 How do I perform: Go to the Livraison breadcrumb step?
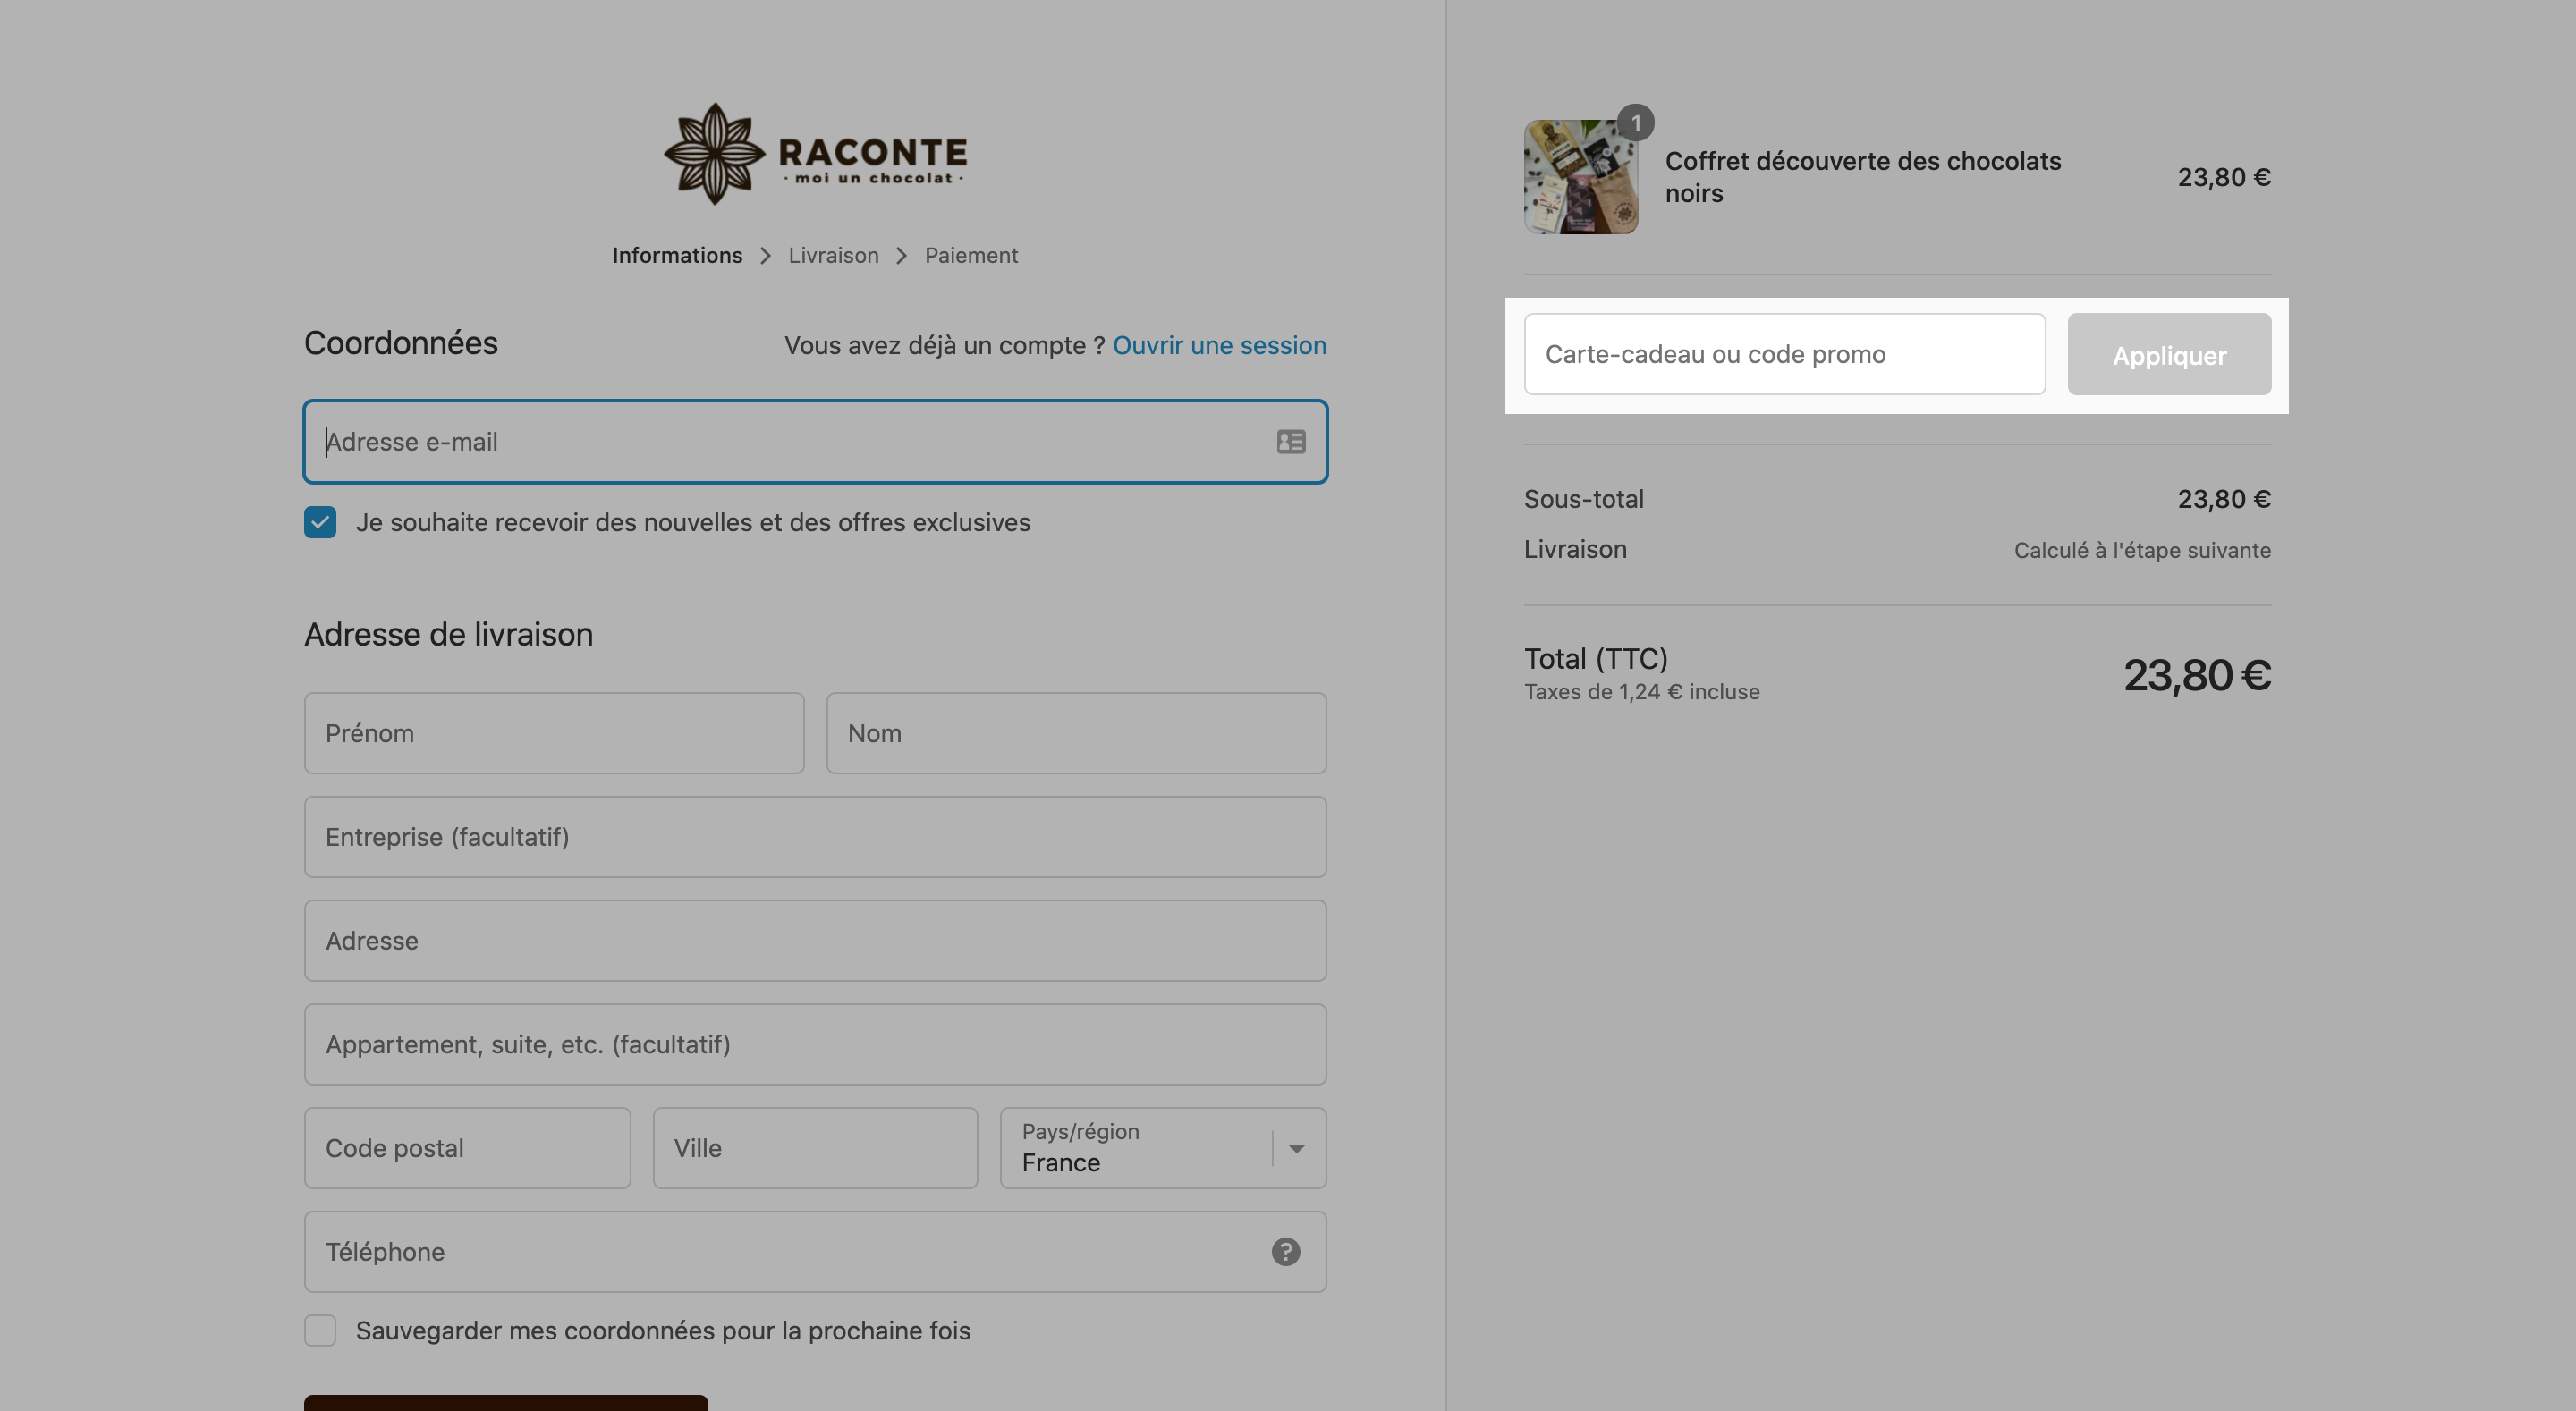[x=833, y=256]
